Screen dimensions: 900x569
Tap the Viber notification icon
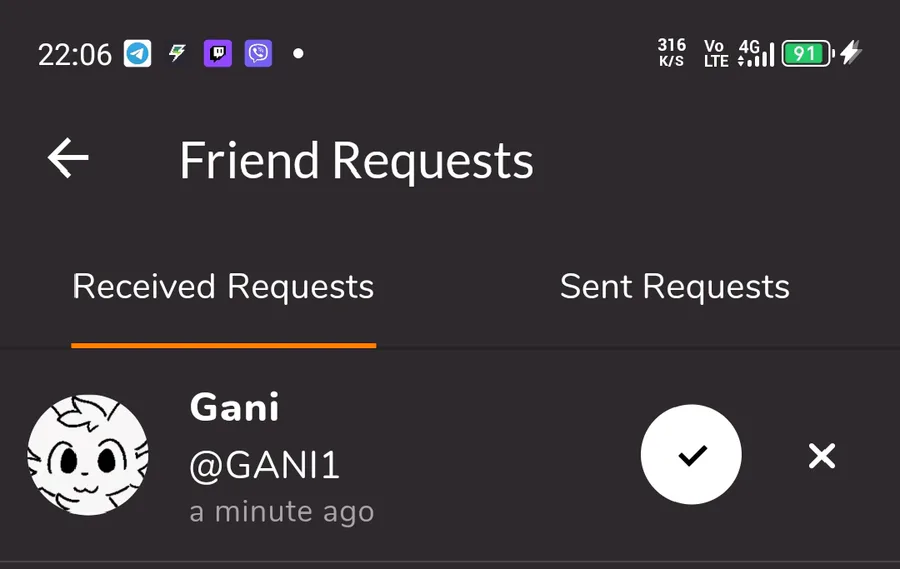click(258, 53)
